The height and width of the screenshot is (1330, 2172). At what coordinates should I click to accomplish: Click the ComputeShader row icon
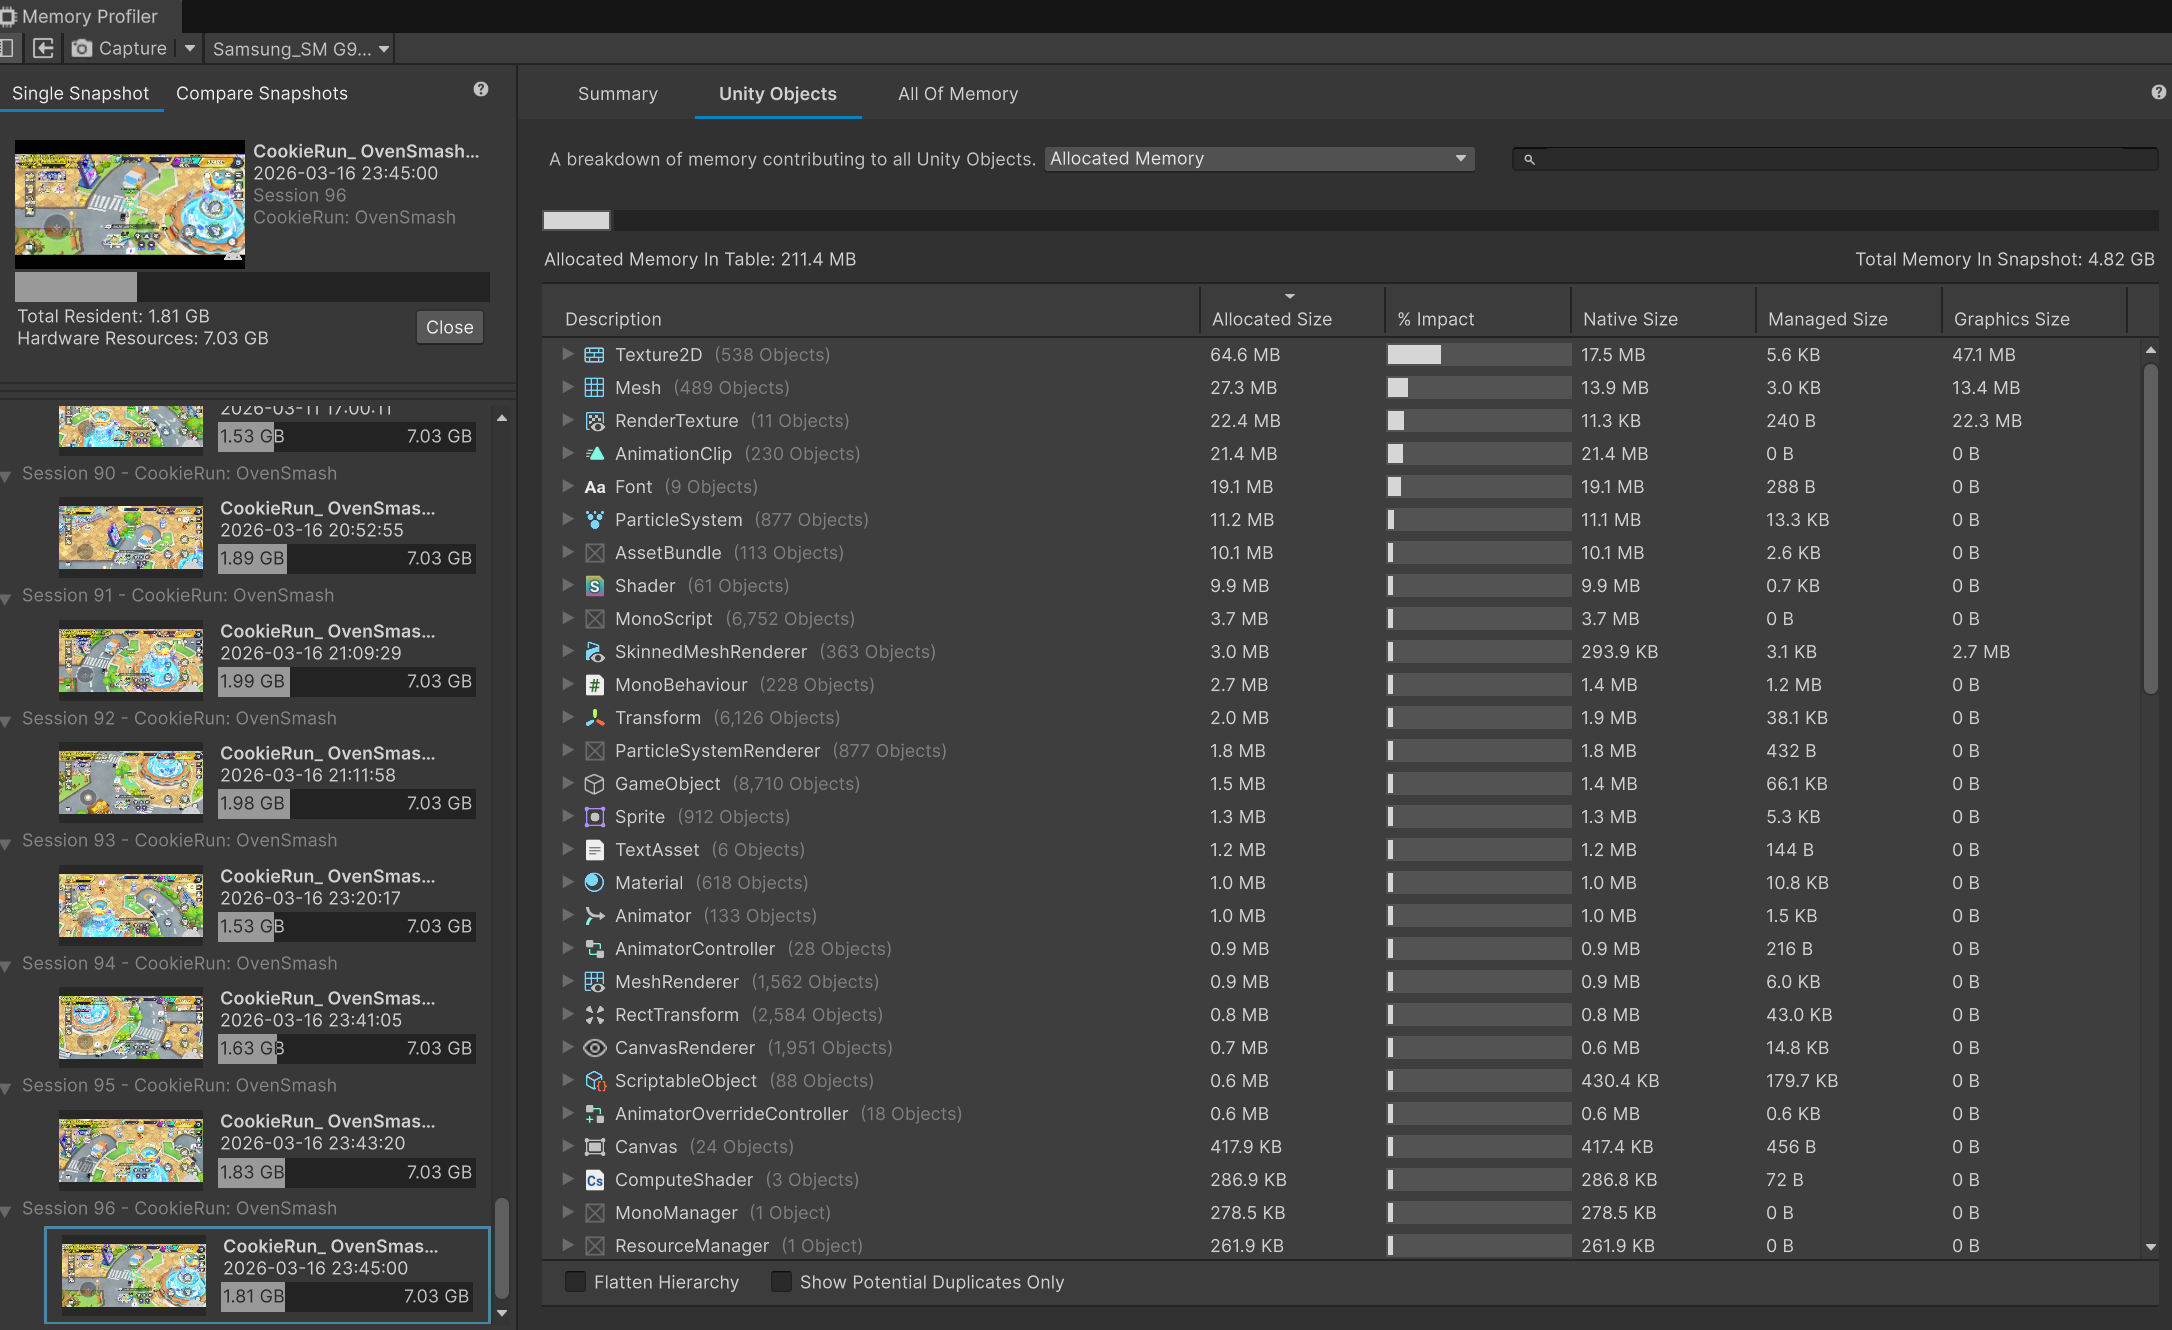[594, 1180]
